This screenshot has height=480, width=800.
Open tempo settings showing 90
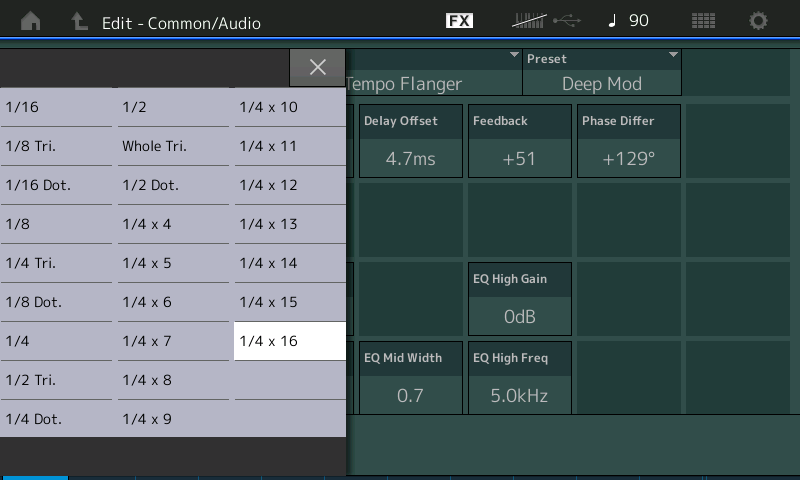[x=629, y=21]
